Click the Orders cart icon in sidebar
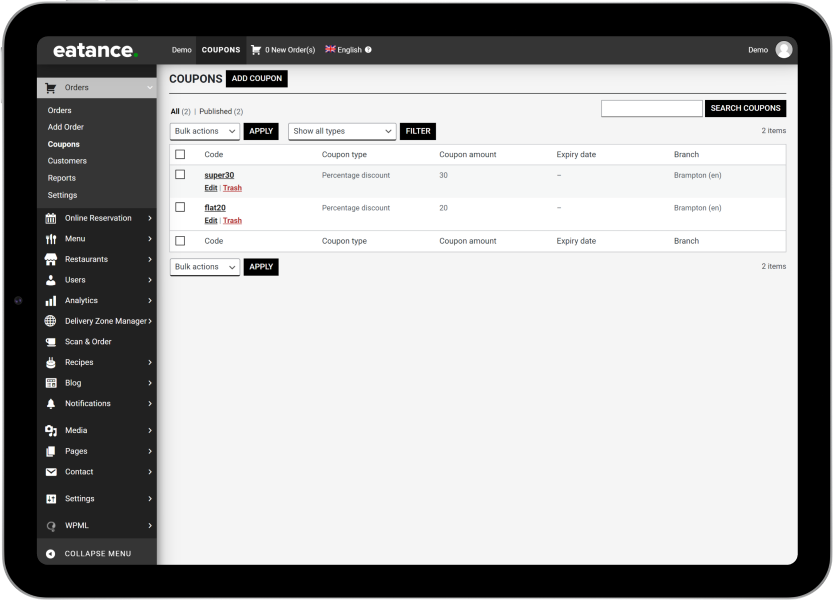The image size is (833, 600). 51,88
